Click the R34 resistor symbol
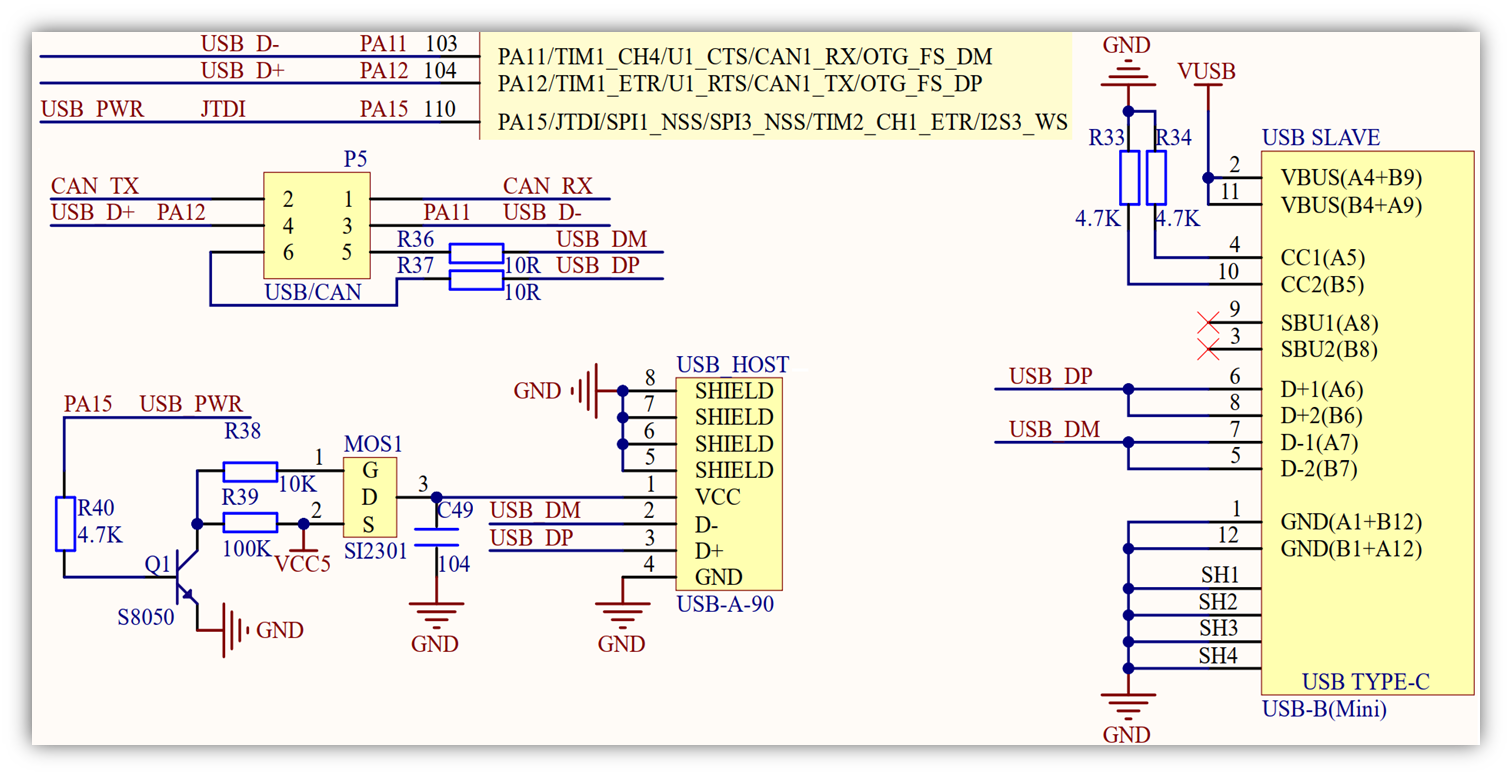The width and height of the screenshot is (1512, 777). (x=1156, y=177)
